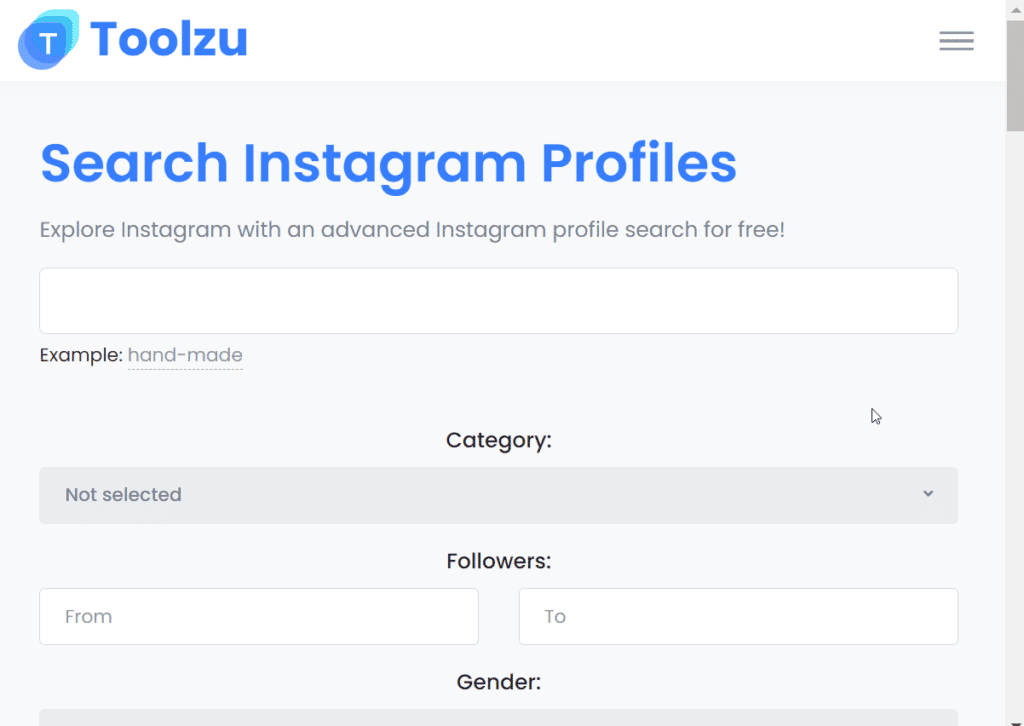
Task: Click the Followers 'From' field
Action: tap(259, 616)
